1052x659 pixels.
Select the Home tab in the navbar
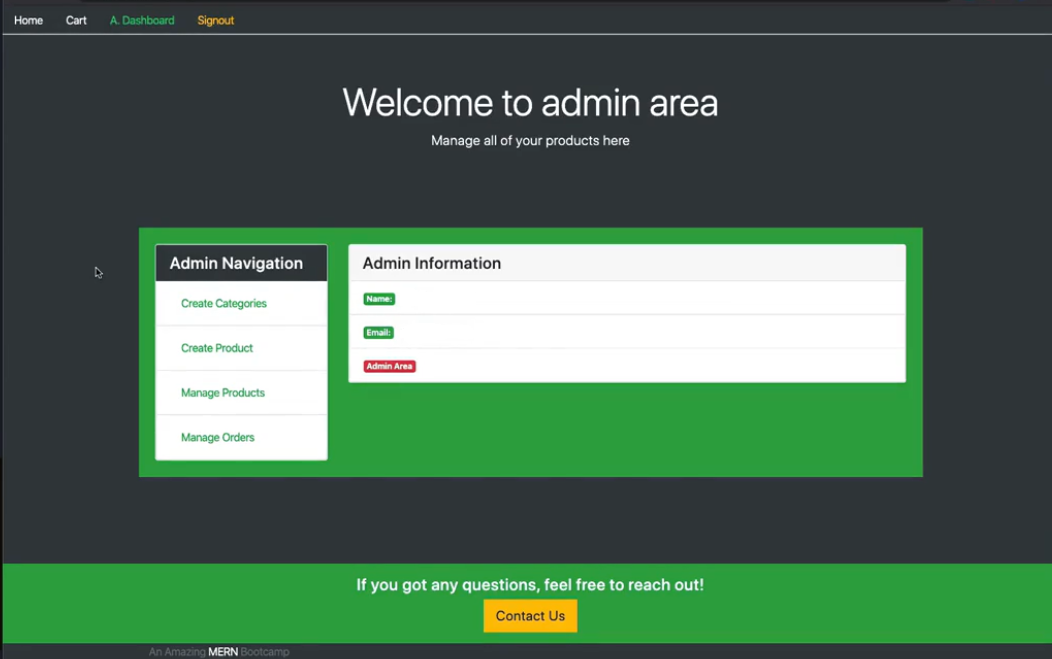click(28, 20)
